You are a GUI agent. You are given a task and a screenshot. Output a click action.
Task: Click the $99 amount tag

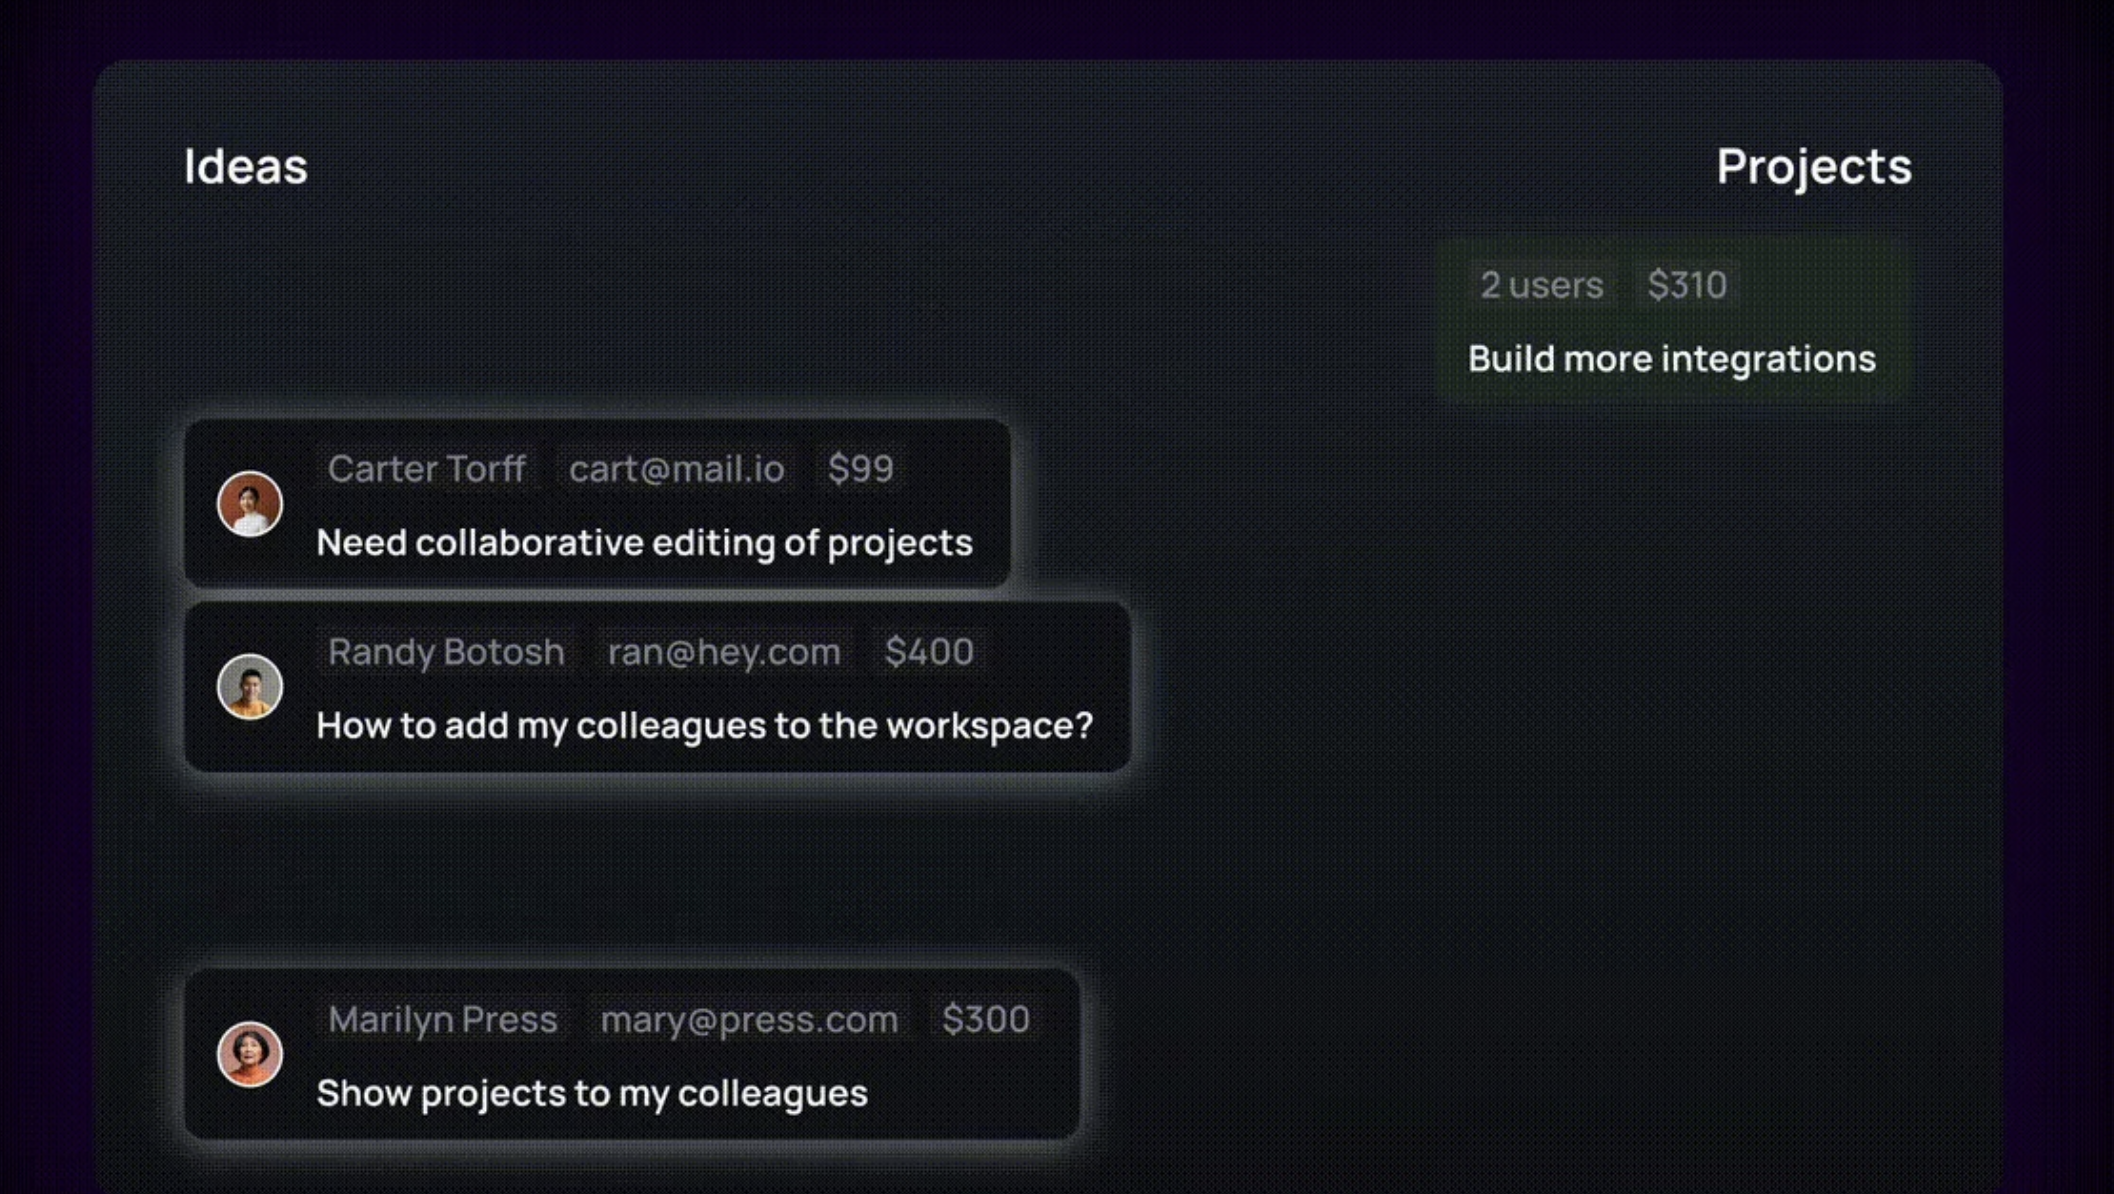860,469
